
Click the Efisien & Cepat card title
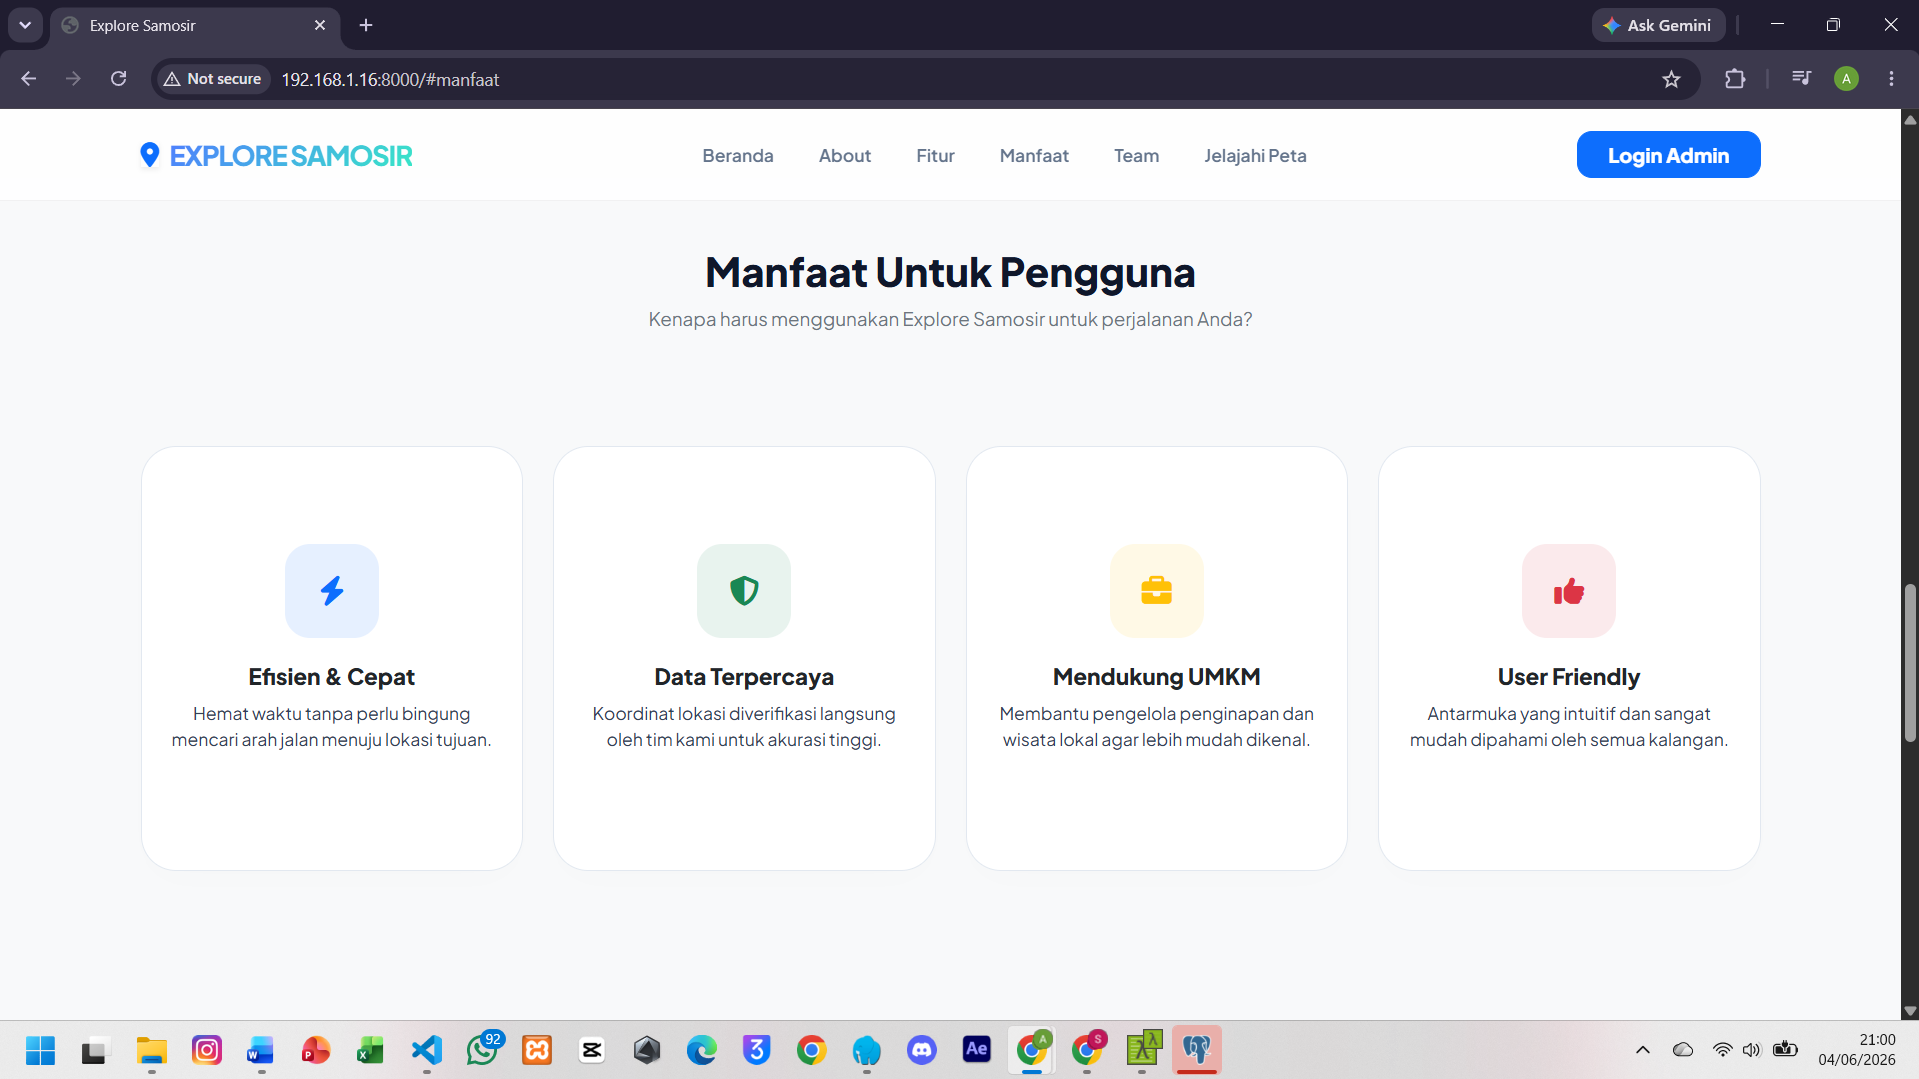coord(332,677)
